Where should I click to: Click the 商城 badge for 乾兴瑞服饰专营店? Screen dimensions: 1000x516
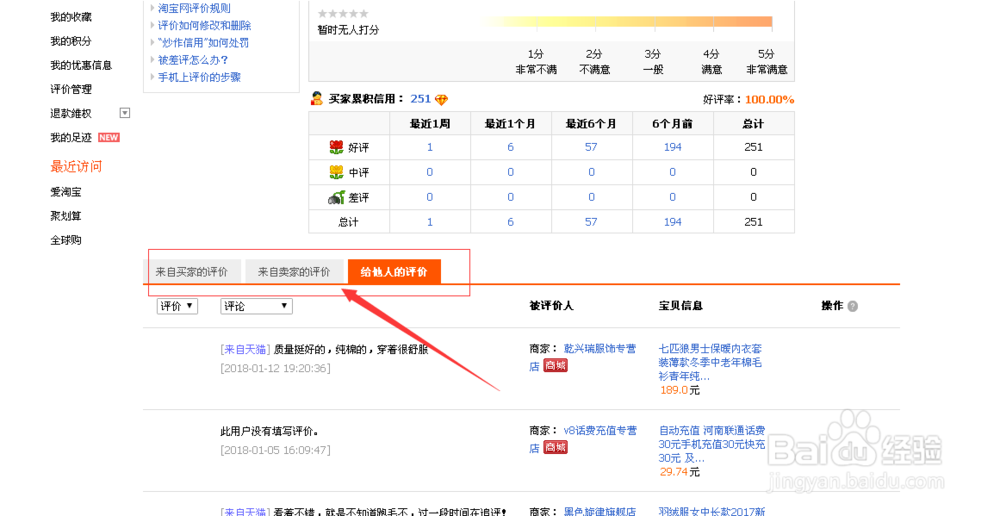pos(555,366)
